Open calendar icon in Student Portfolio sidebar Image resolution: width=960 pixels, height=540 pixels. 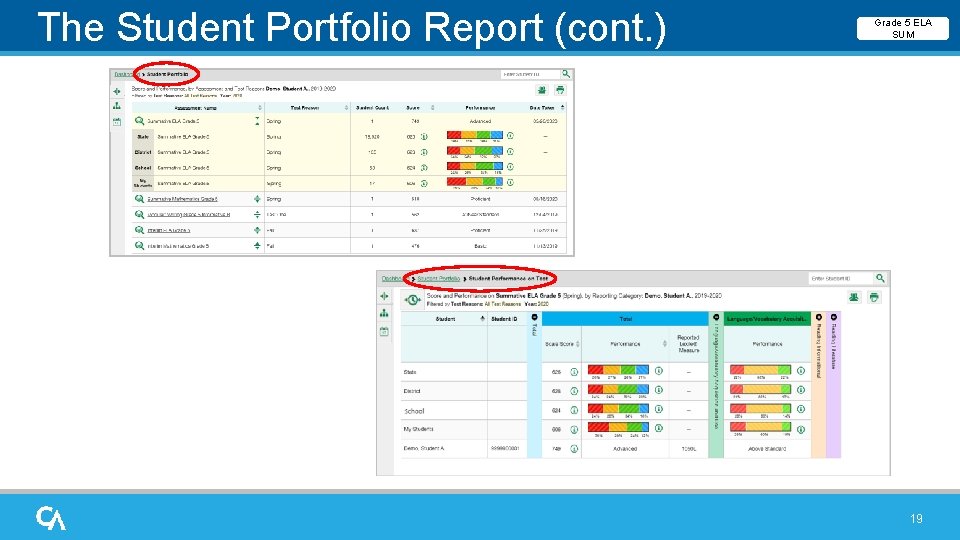tap(117, 121)
